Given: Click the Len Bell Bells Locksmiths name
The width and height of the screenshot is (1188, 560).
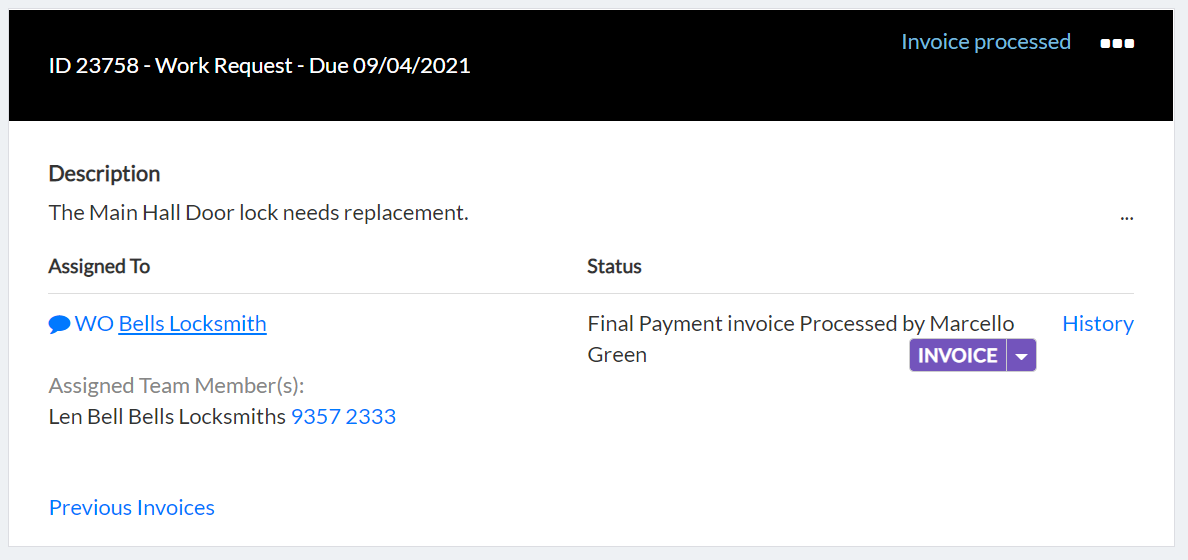Looking at the screenshot, I should click(x=167, y=416).
